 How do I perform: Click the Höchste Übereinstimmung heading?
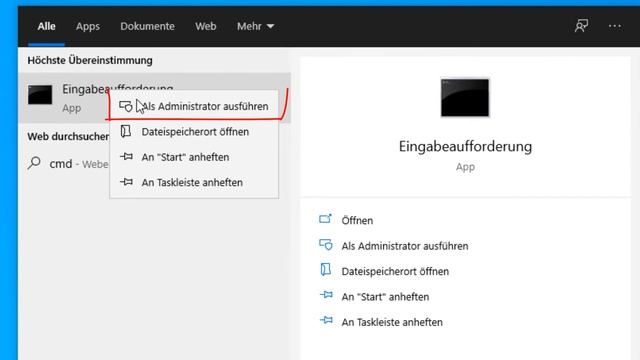(90, 60)
